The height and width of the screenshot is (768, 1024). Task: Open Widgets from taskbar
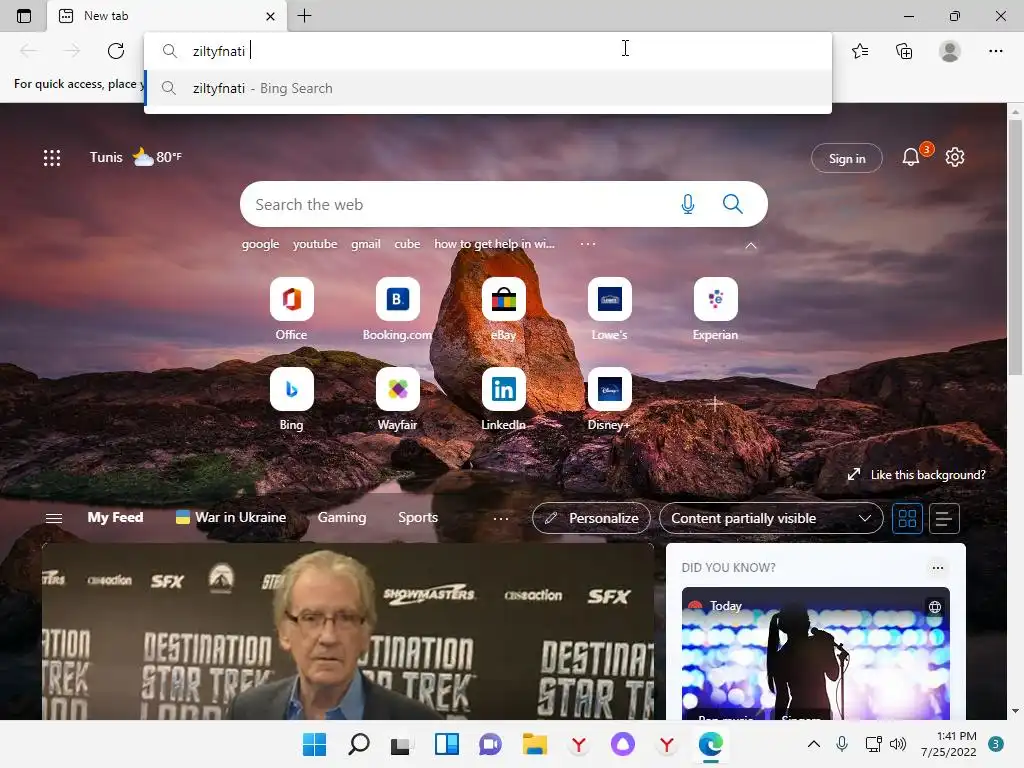click(447, 744)
